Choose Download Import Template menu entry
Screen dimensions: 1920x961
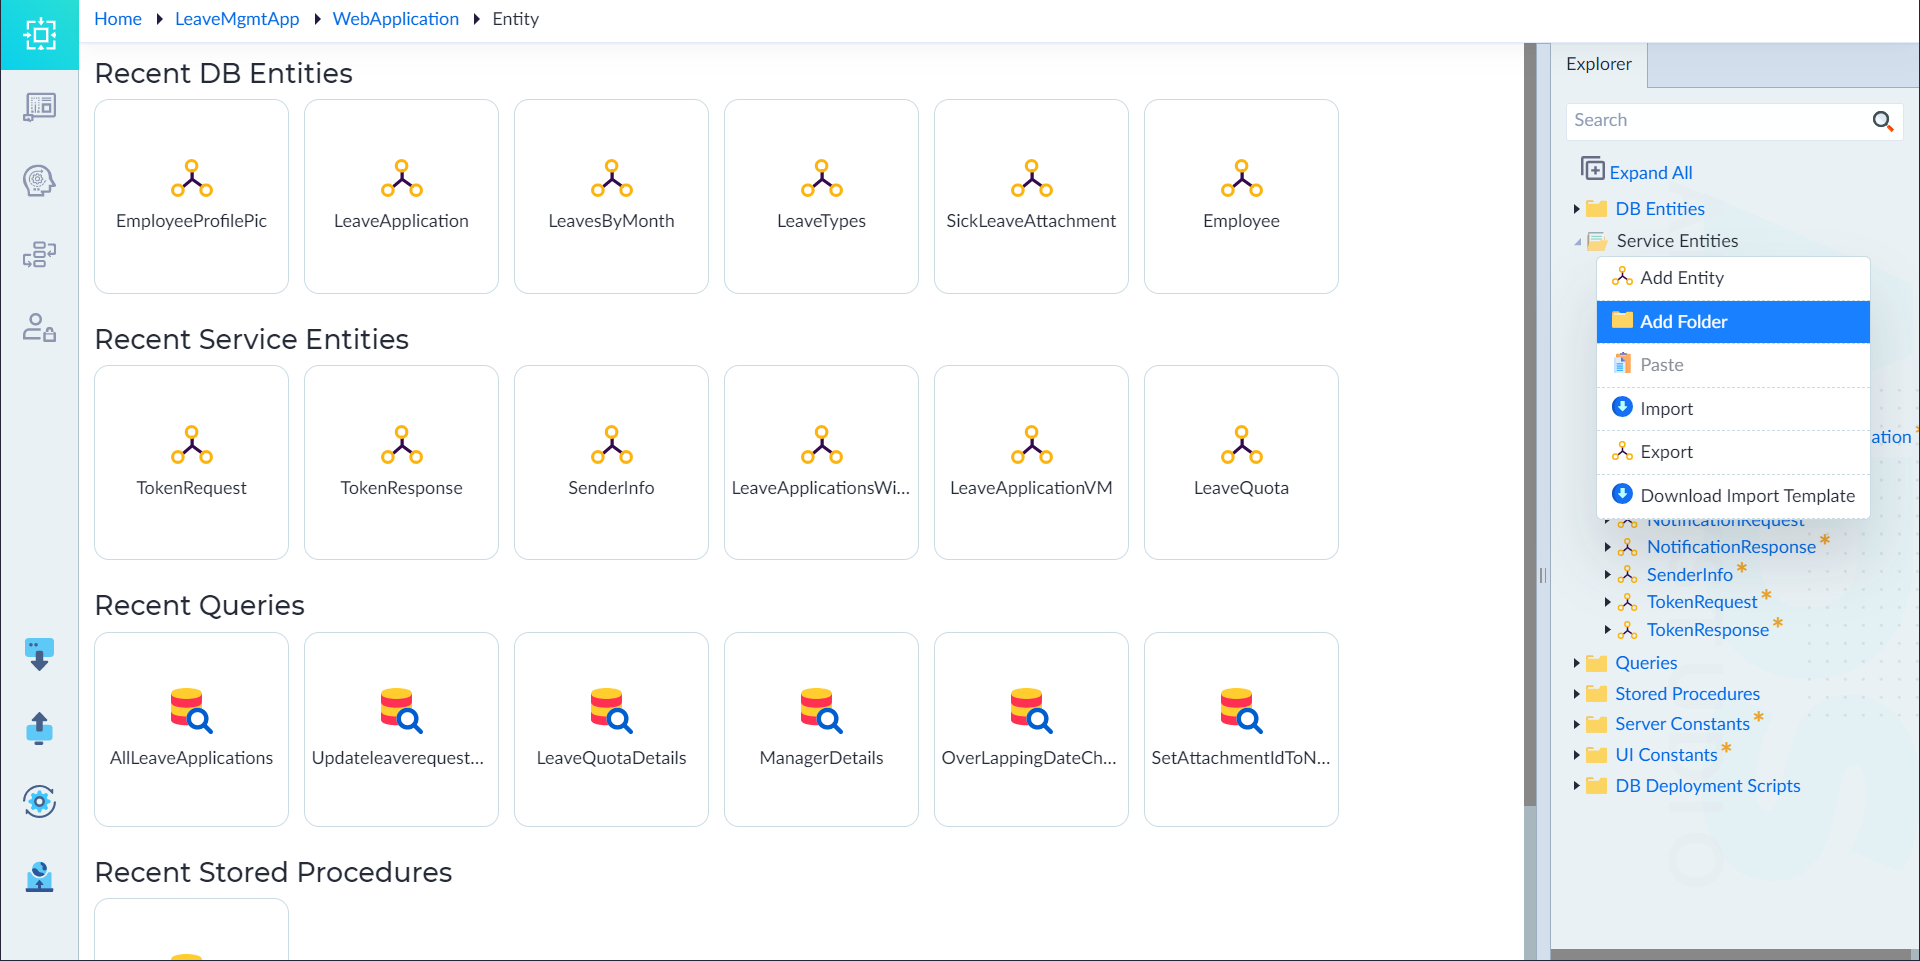pyautogui.click(x=1733, y=496)
